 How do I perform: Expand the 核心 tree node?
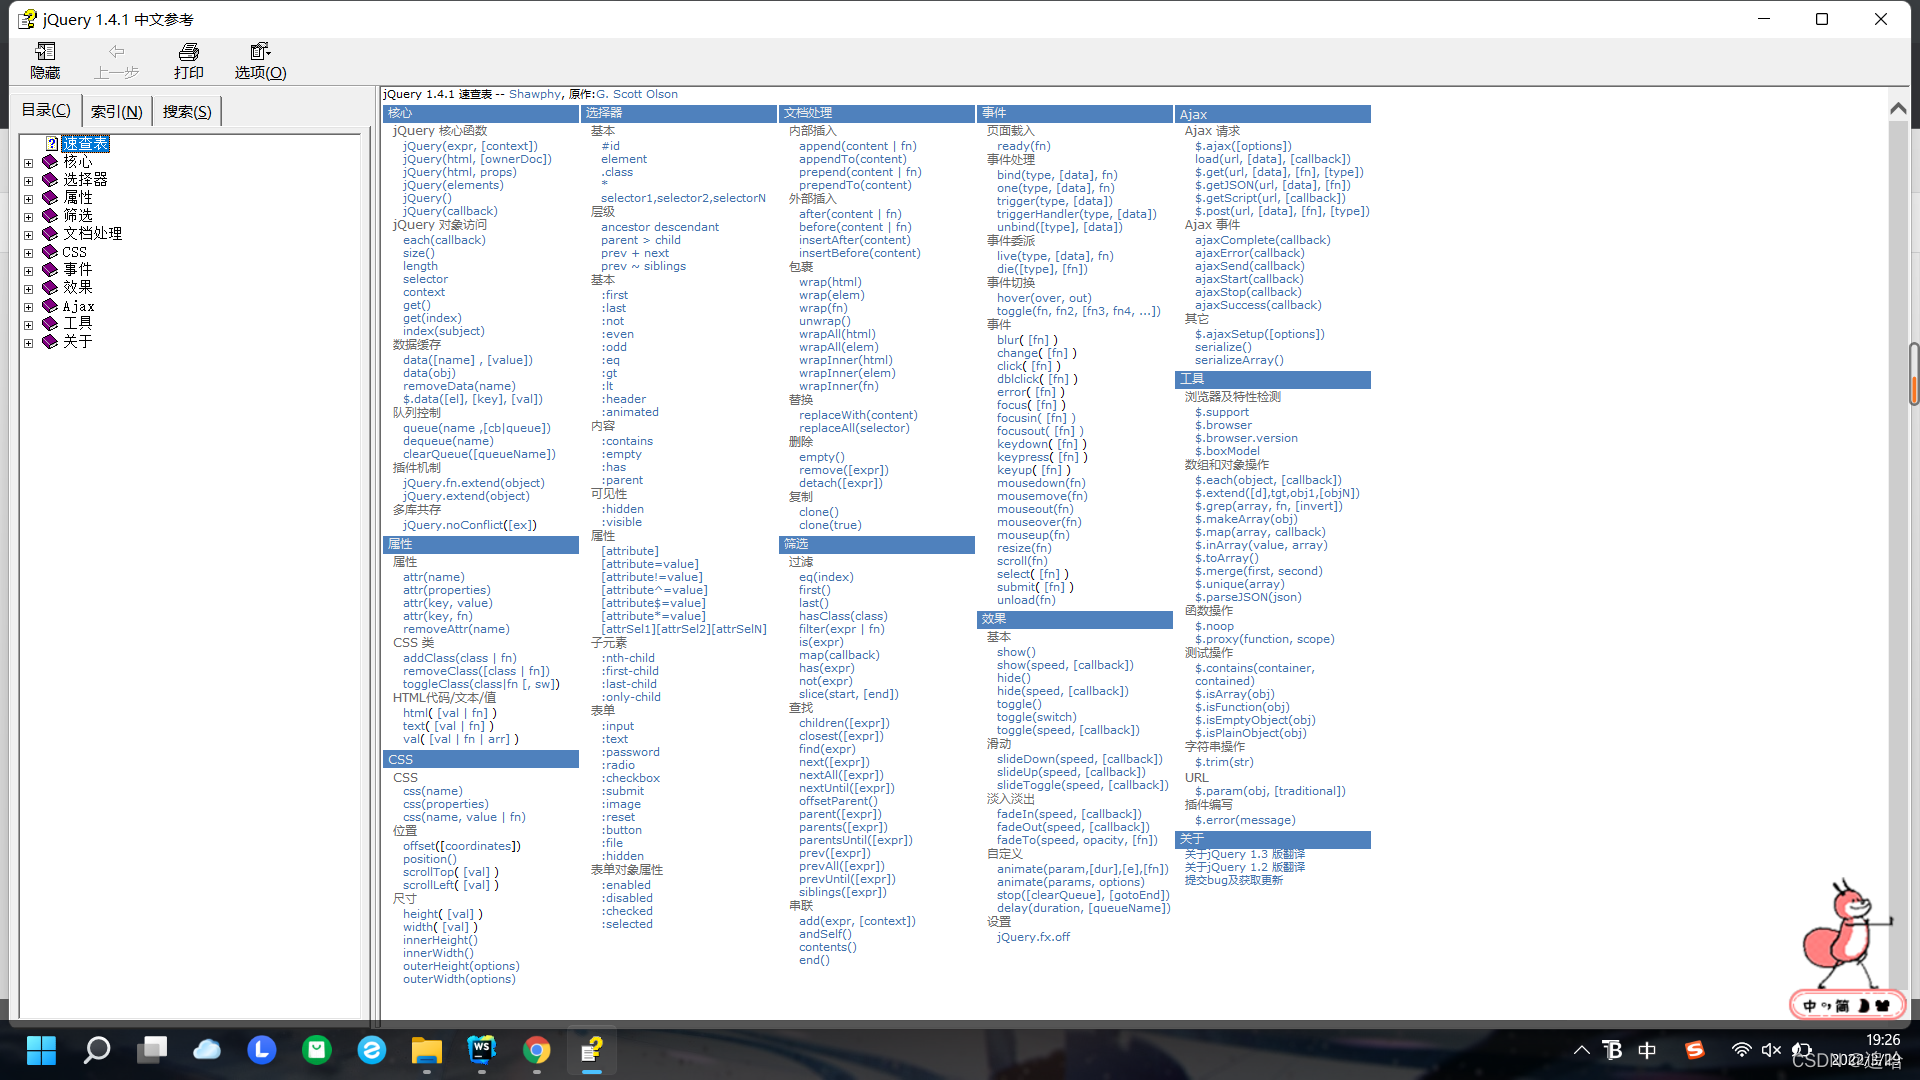tap(28, 163)
